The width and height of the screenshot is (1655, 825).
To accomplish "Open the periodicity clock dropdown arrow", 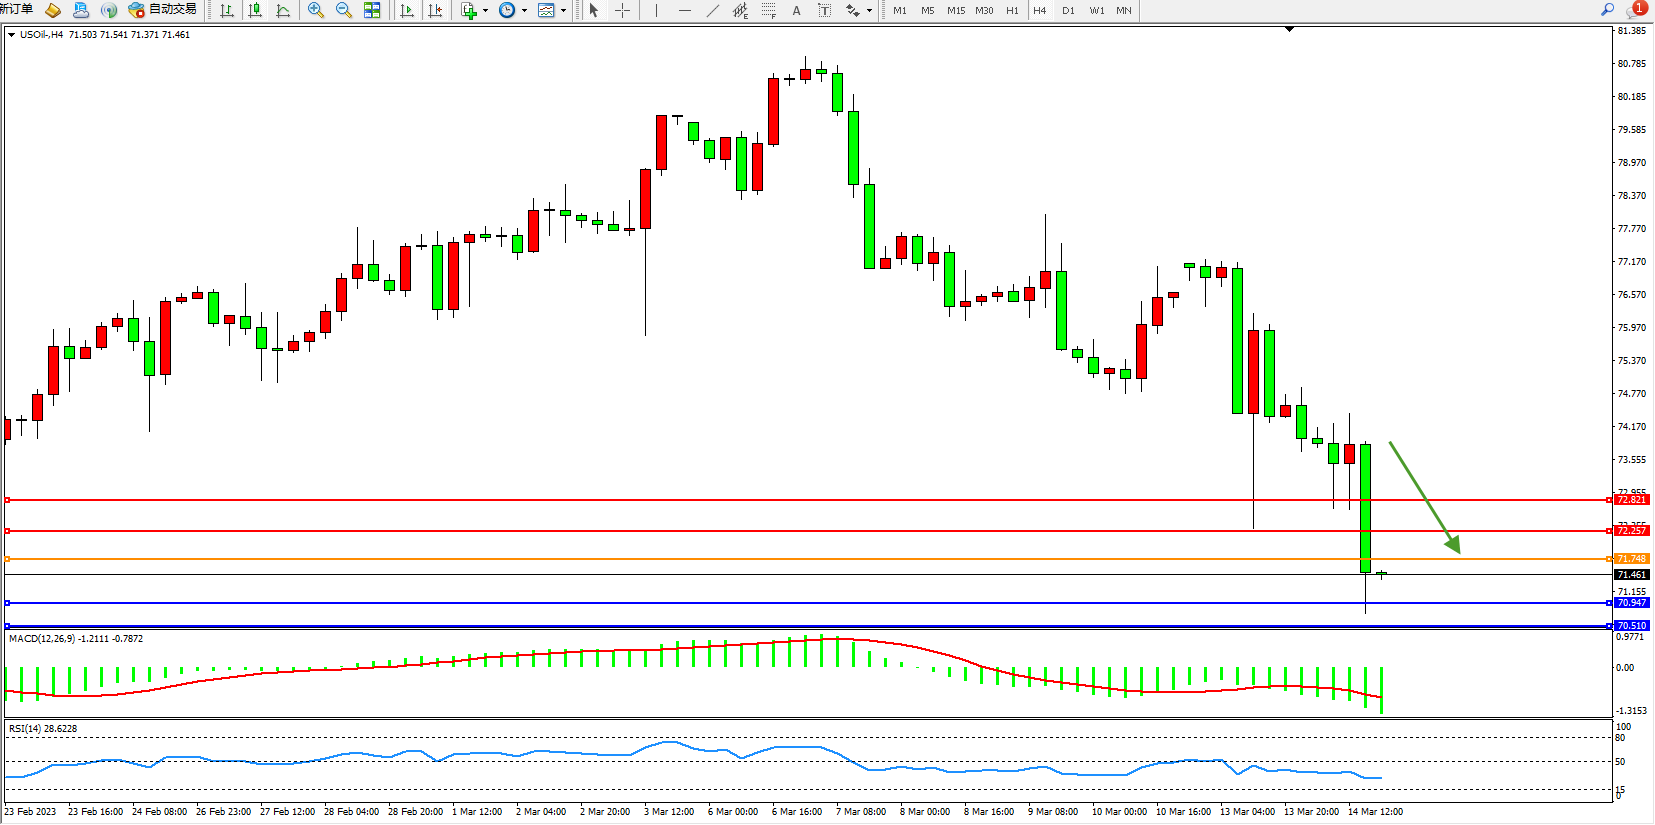I will click(524, 10).
